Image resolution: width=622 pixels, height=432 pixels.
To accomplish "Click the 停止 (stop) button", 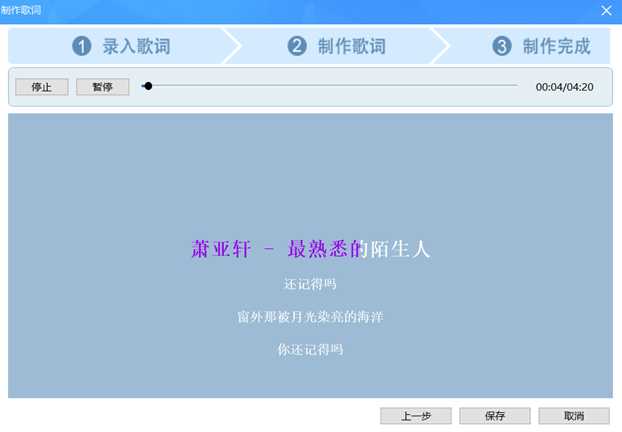I will tap(42, 87).
